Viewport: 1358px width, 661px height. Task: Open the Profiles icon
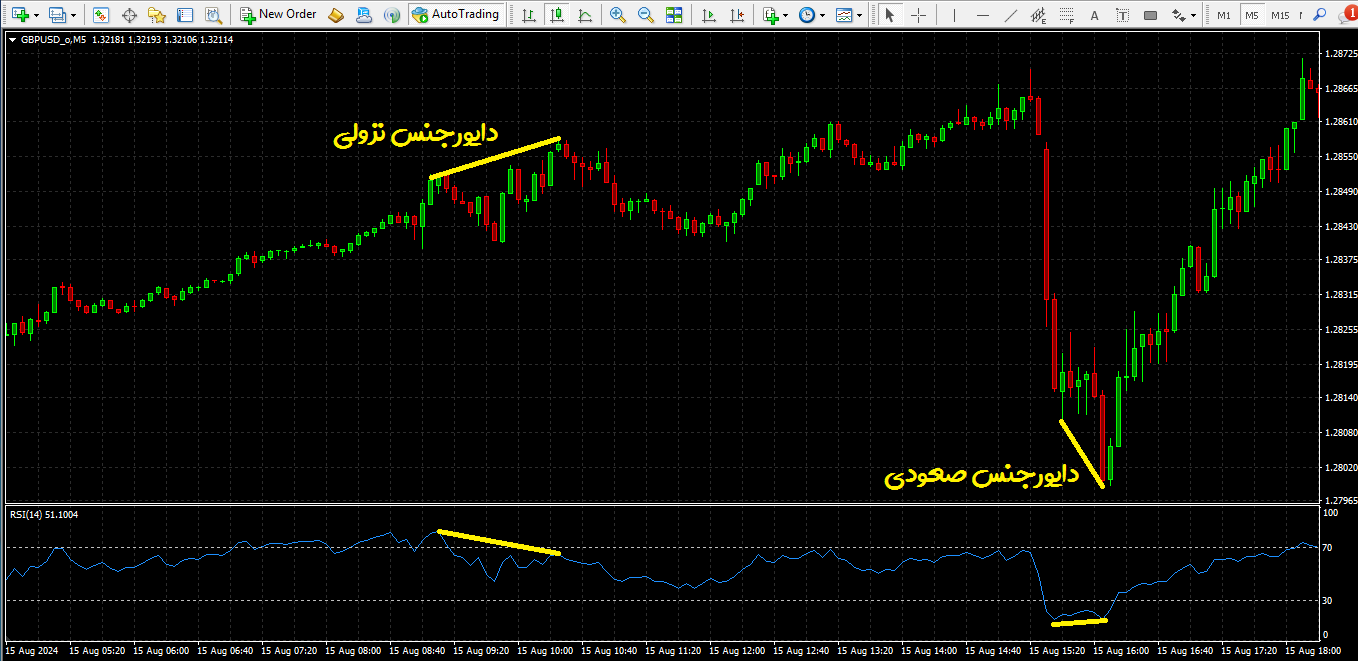pos(57,15)
